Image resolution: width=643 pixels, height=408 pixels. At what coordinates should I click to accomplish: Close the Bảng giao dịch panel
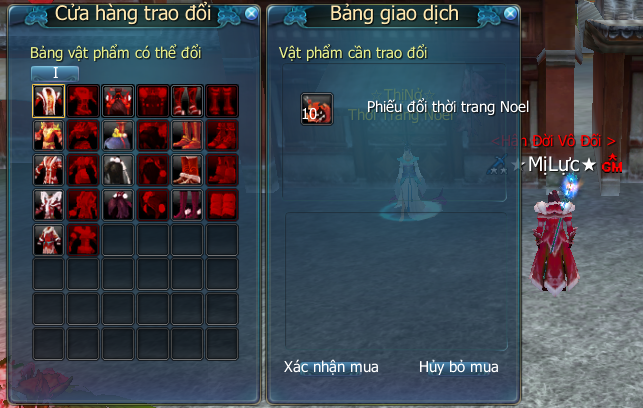click(510, 14)
